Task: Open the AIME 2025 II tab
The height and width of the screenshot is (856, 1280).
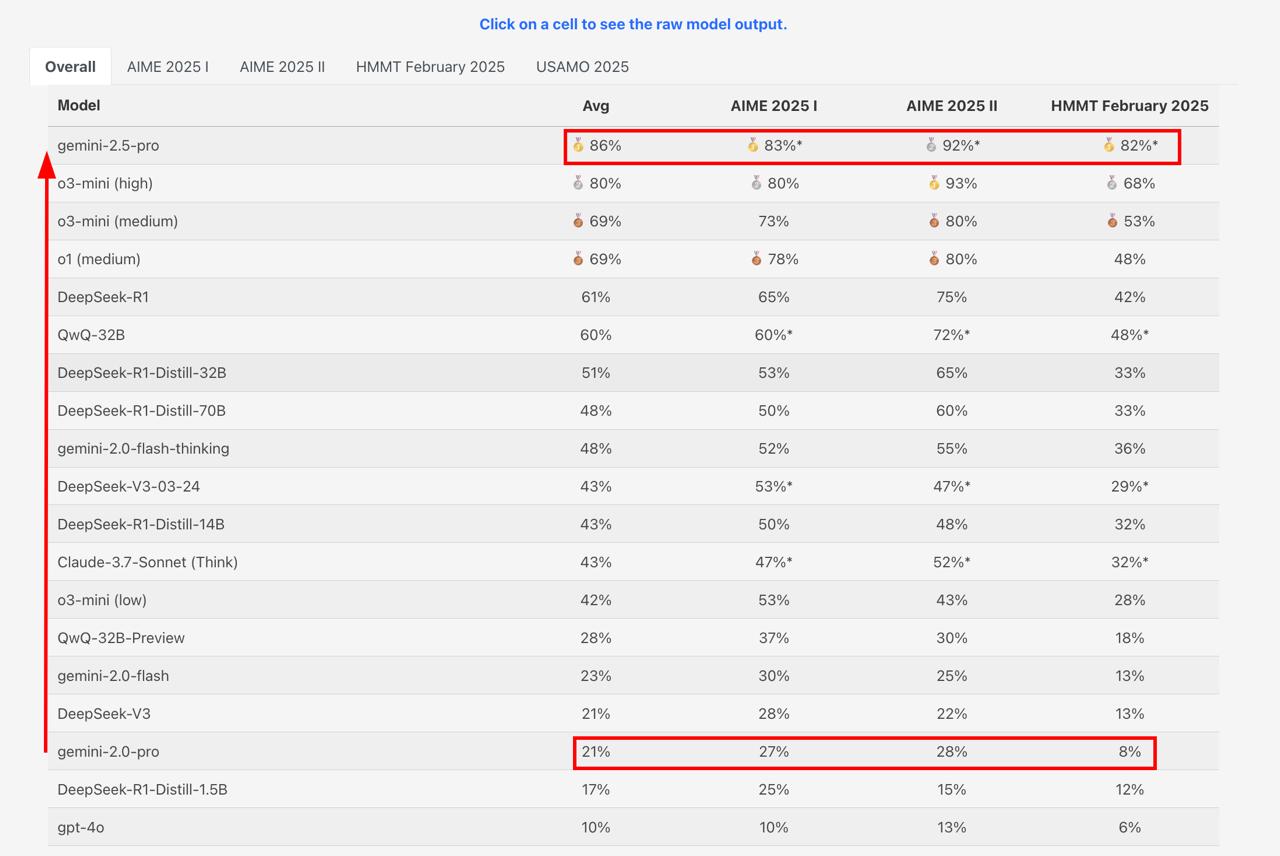Action: [x=282, y=67]
